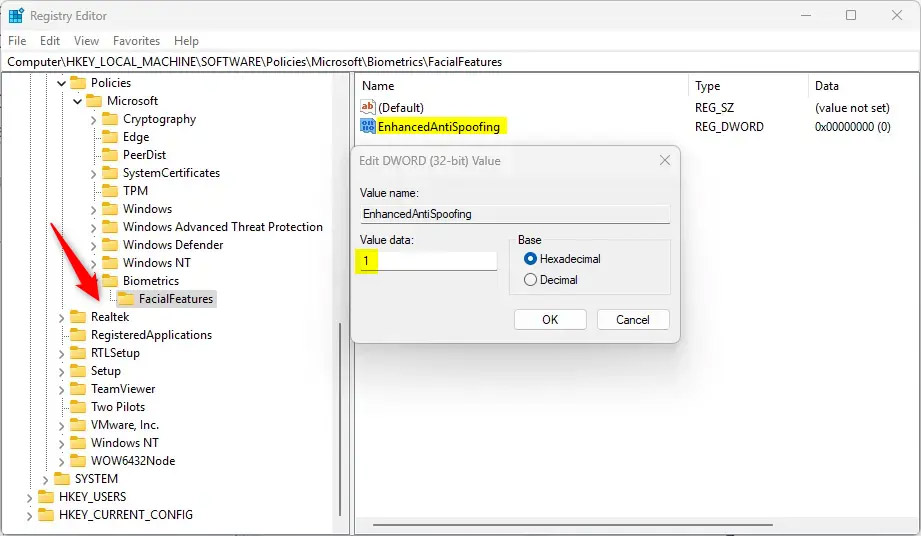
Task: Click the WOW6432Node folder icon
Action: coord(78,461)
